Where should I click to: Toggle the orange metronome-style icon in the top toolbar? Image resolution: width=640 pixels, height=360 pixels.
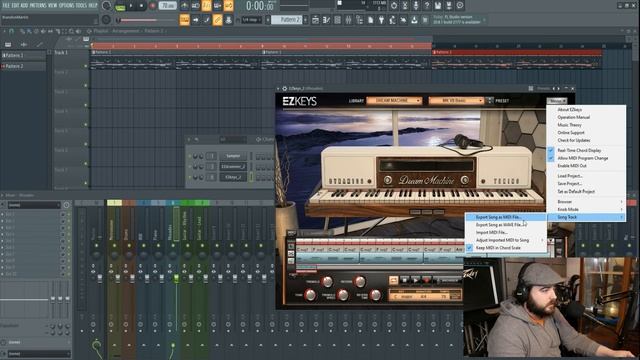click(207, 6)
